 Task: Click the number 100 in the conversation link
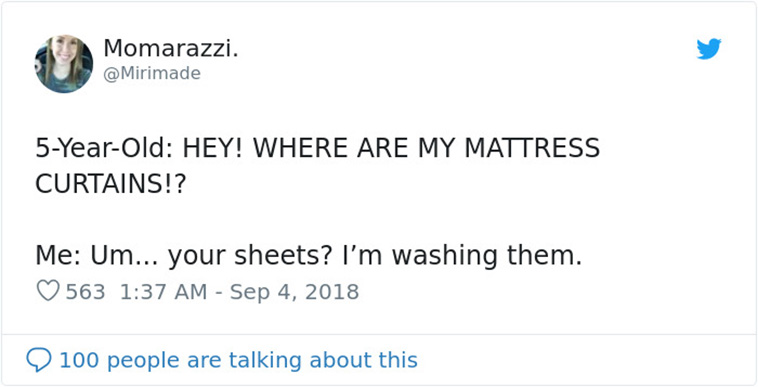79,360
